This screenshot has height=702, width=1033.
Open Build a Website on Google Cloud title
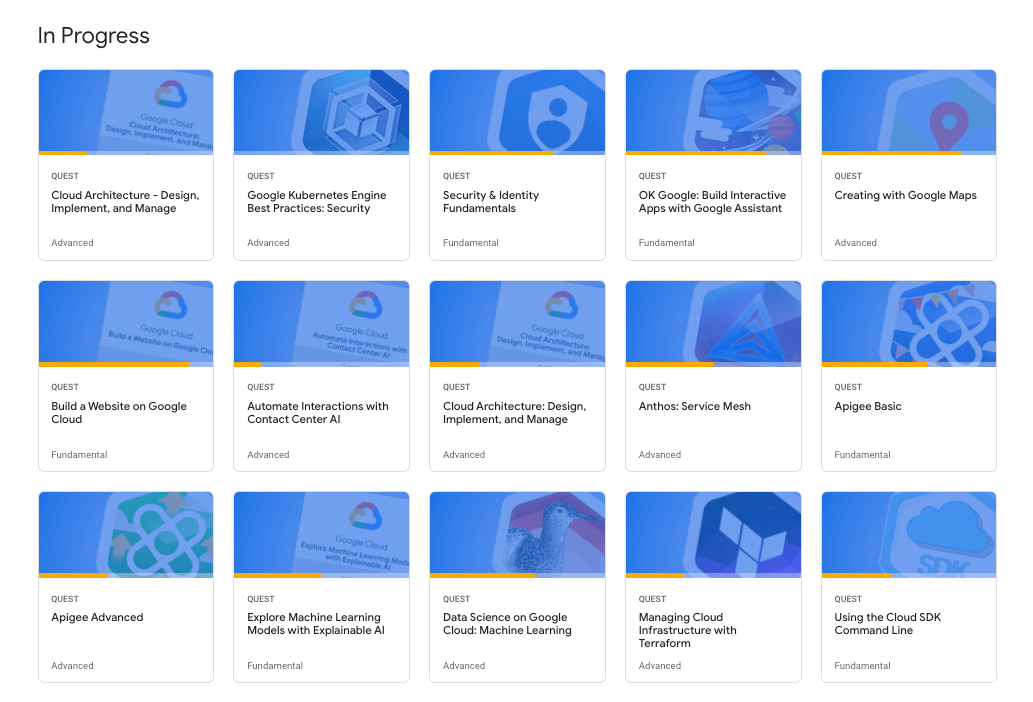(x=119, y=413)
